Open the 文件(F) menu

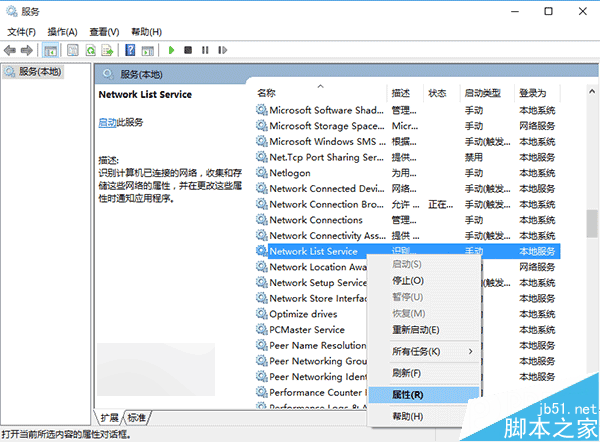click(22, 32)
